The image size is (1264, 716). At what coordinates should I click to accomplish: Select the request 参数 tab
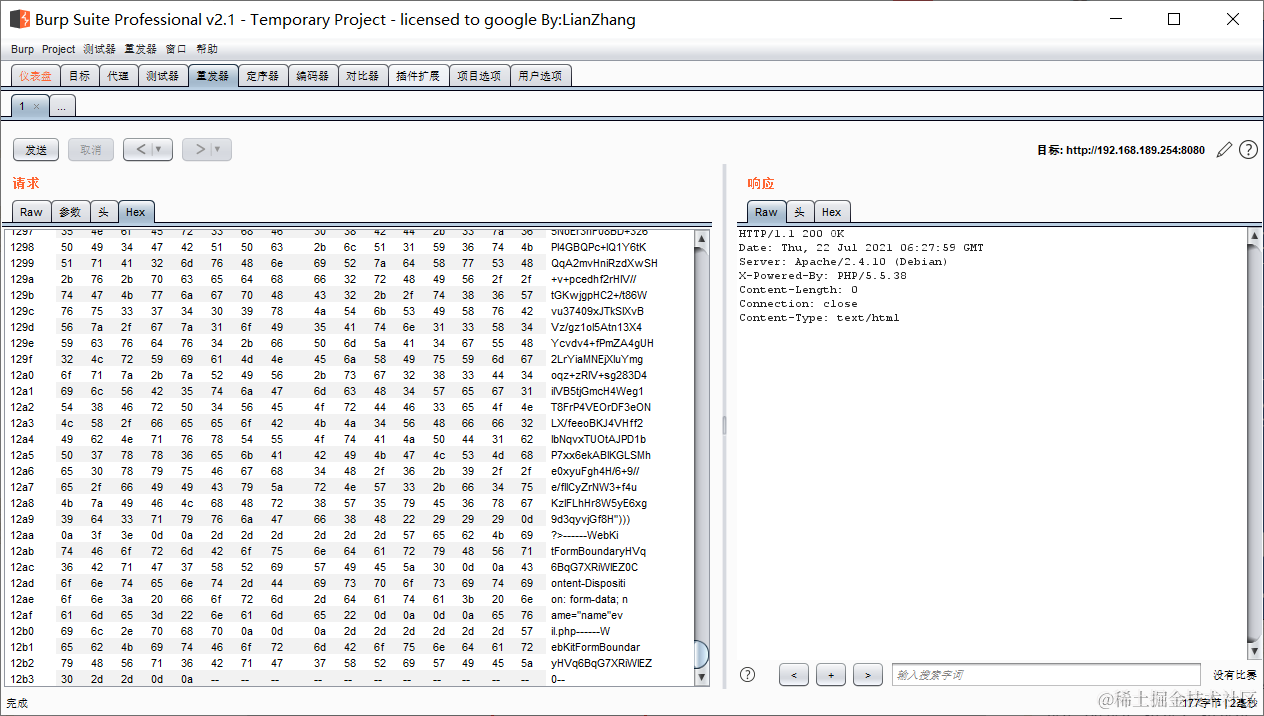(70, 212)
